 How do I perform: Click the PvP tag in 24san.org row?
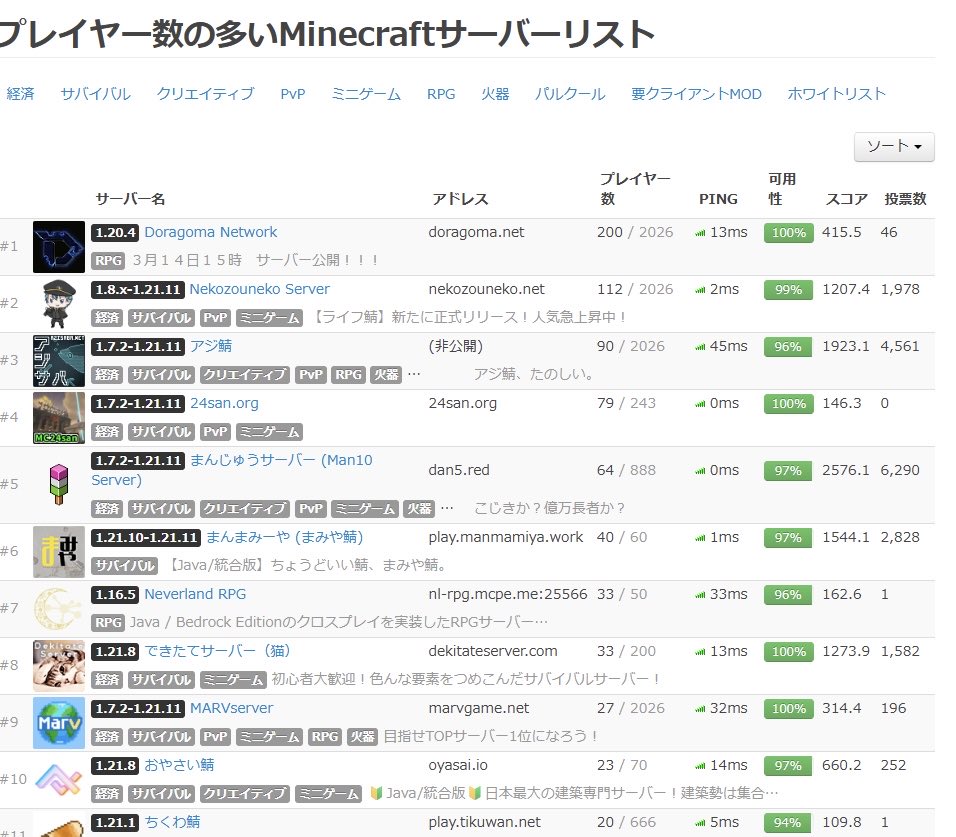(x=215, y=432)
